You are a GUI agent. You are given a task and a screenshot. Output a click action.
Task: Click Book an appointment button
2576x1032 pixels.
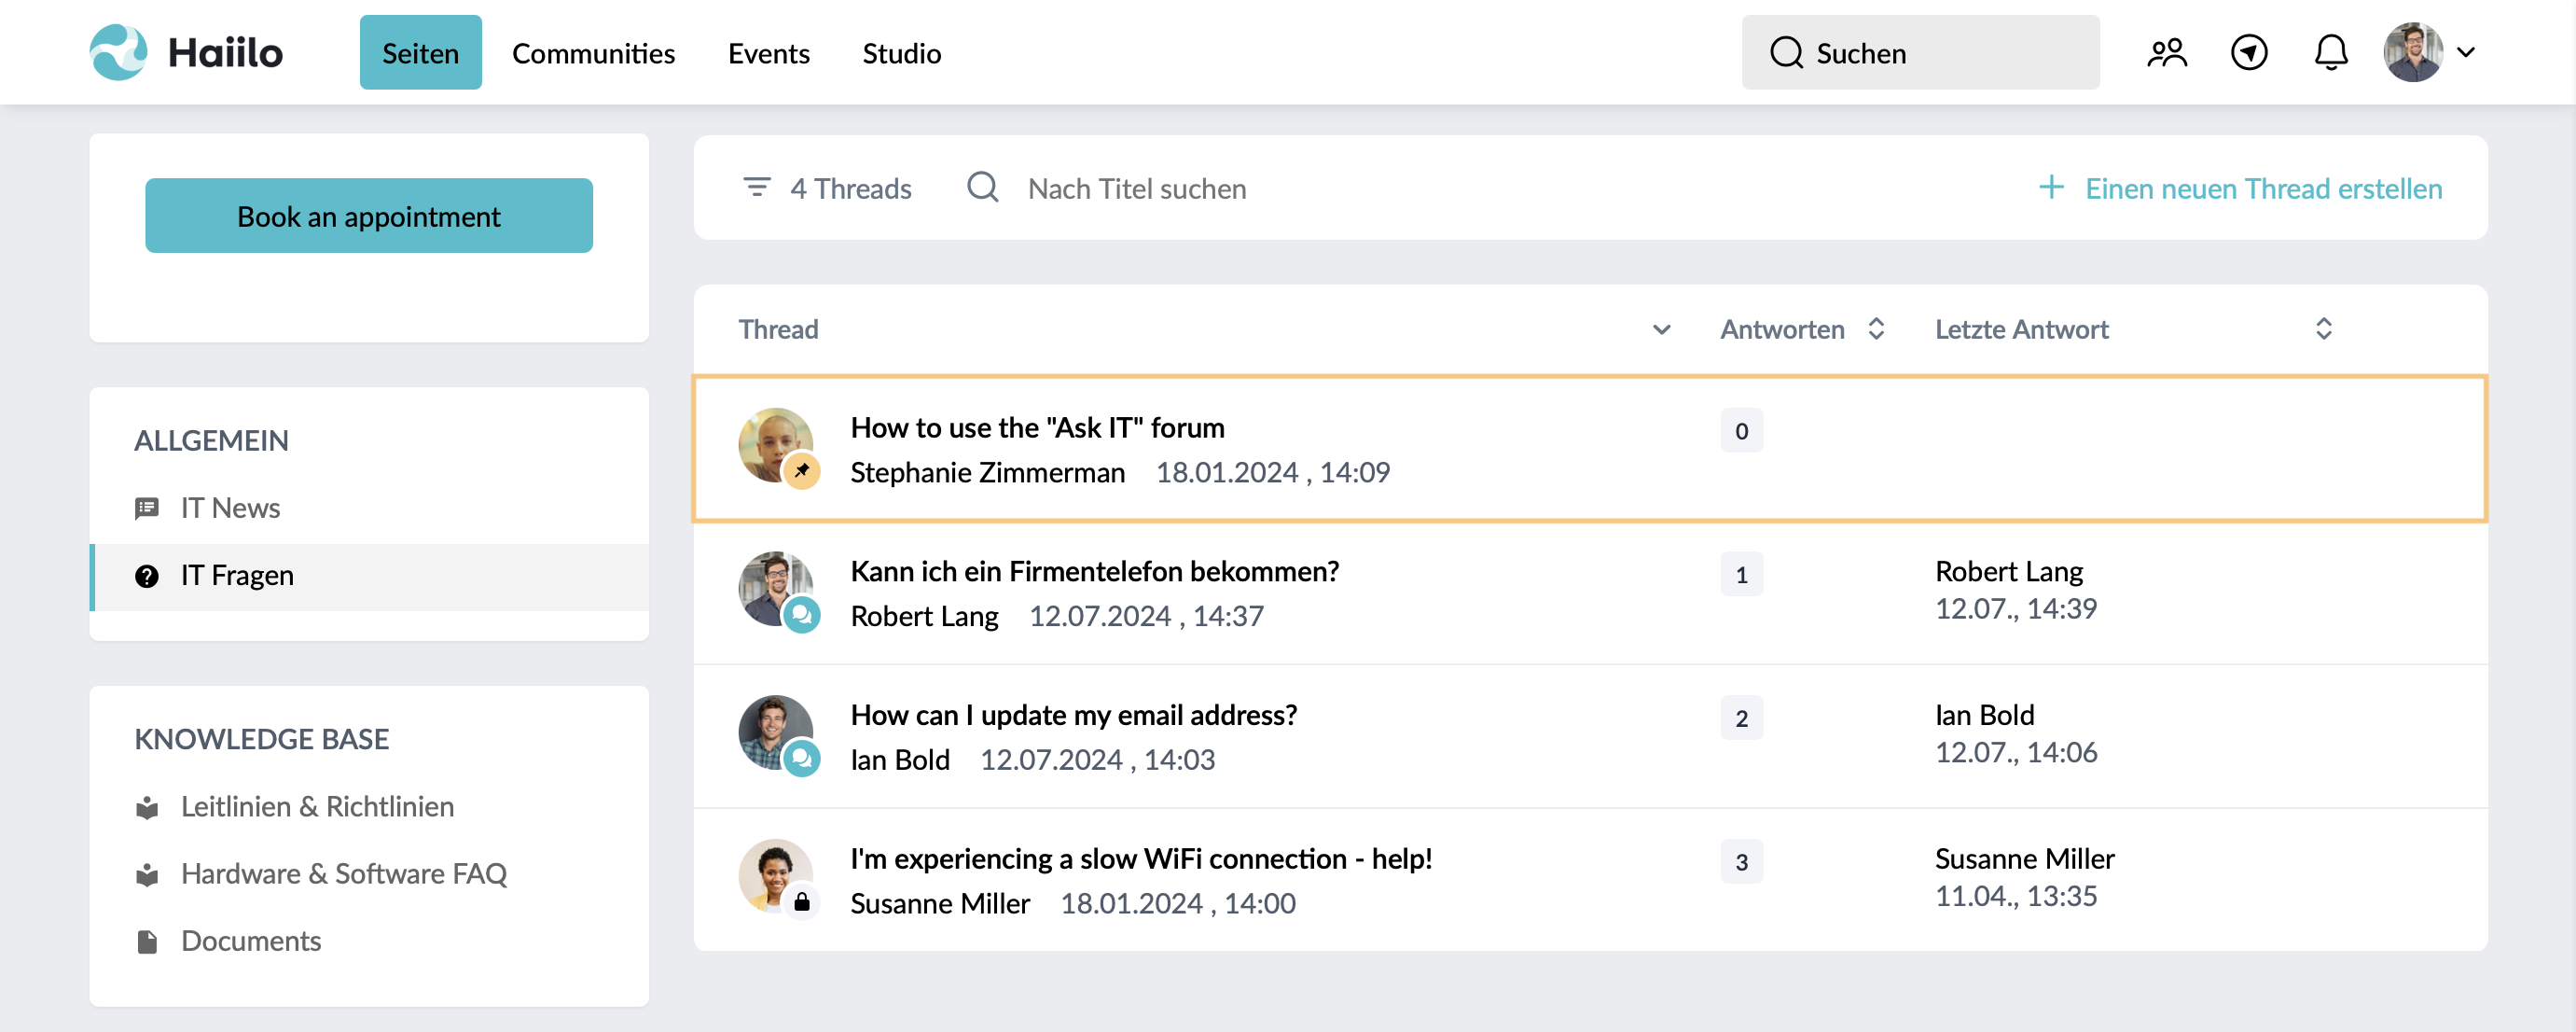tap(368, 215)
